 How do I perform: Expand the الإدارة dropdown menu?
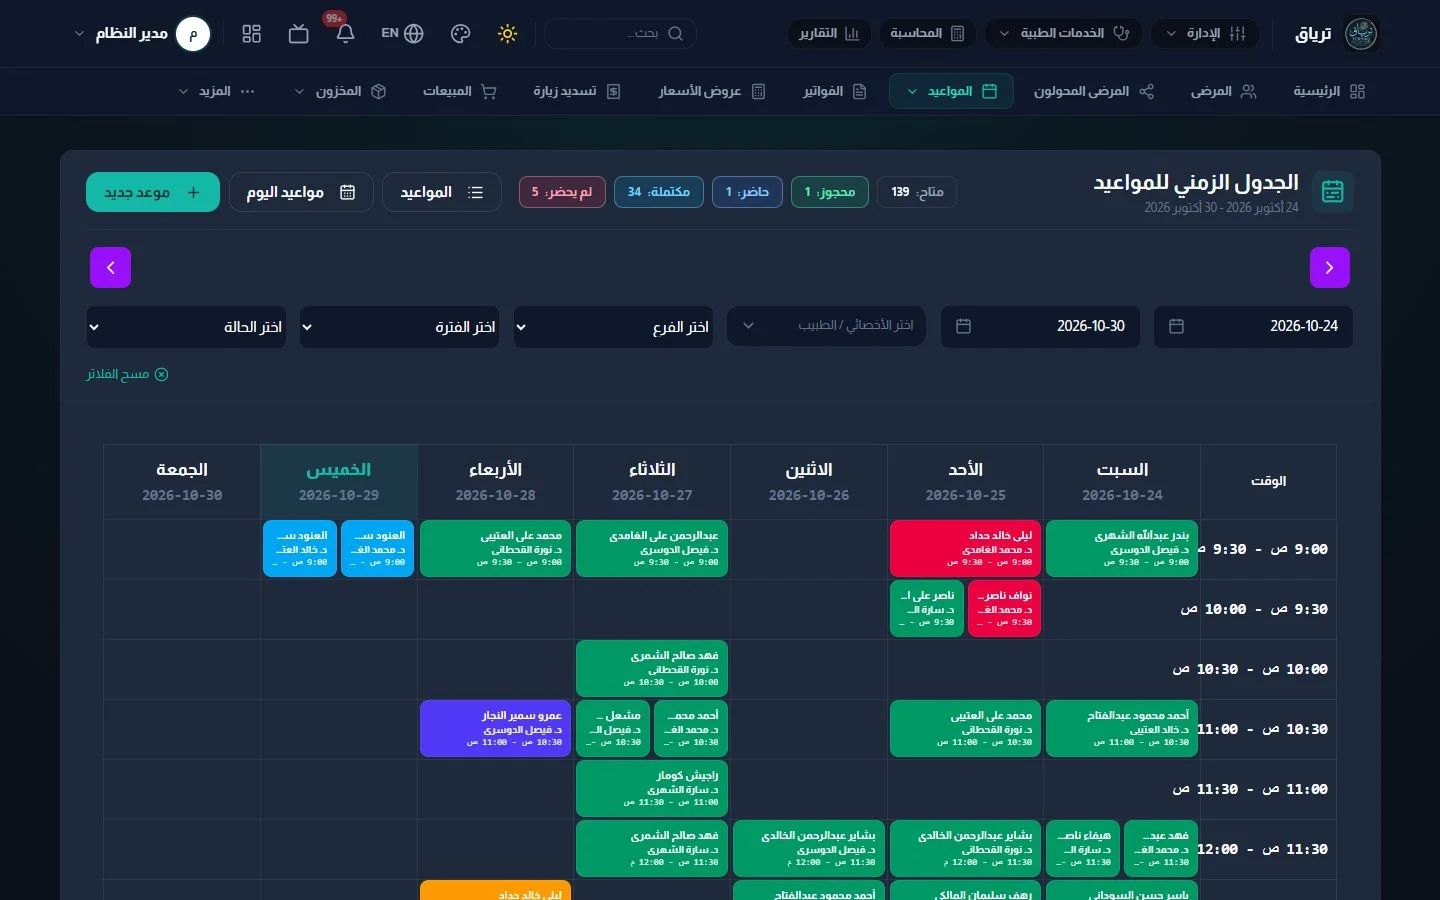[1205, 34]
